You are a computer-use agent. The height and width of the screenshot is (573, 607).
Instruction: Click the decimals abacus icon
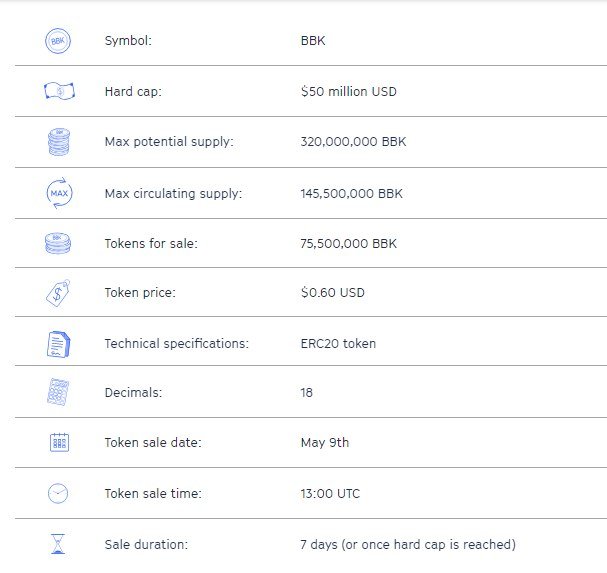coord(58,392)
